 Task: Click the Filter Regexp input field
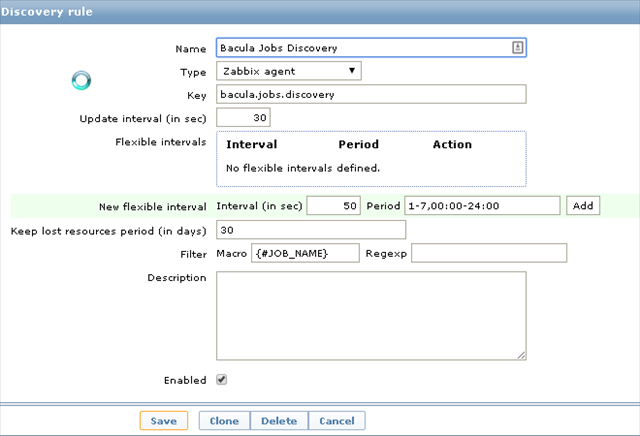pyautogui.click(x=489, y=253)
